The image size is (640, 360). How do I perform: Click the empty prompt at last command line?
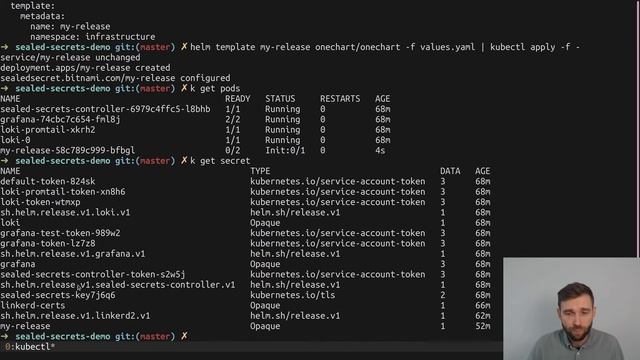coord(94,337)
